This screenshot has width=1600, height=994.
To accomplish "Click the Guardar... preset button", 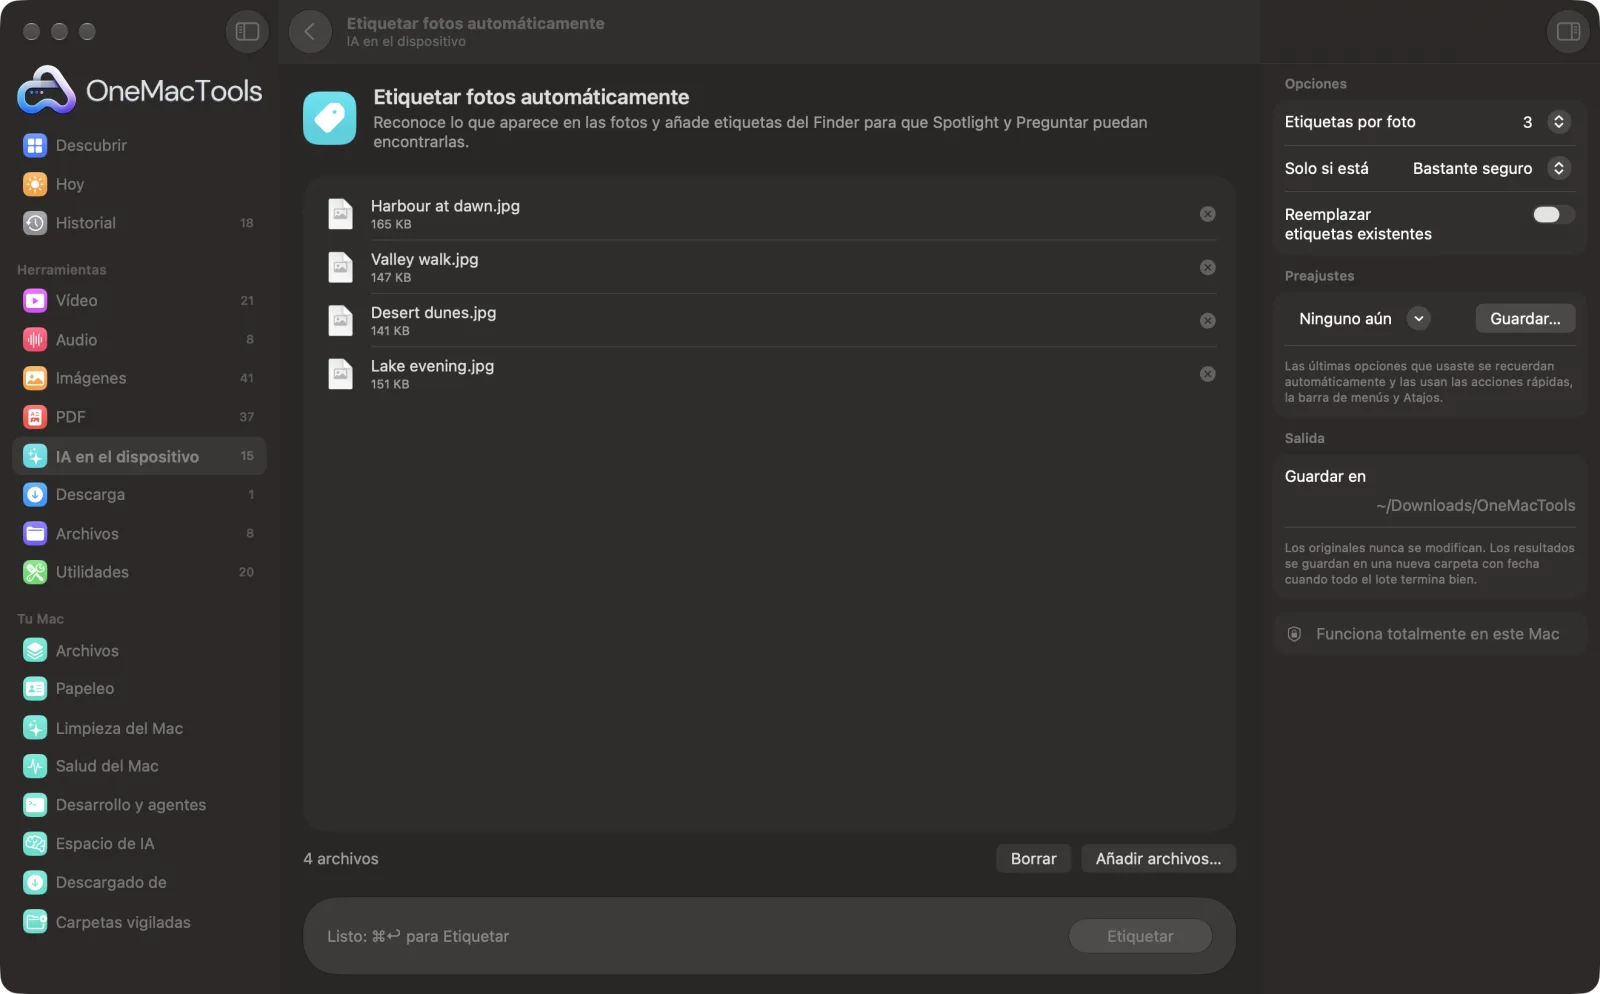I will [1525, 319].
